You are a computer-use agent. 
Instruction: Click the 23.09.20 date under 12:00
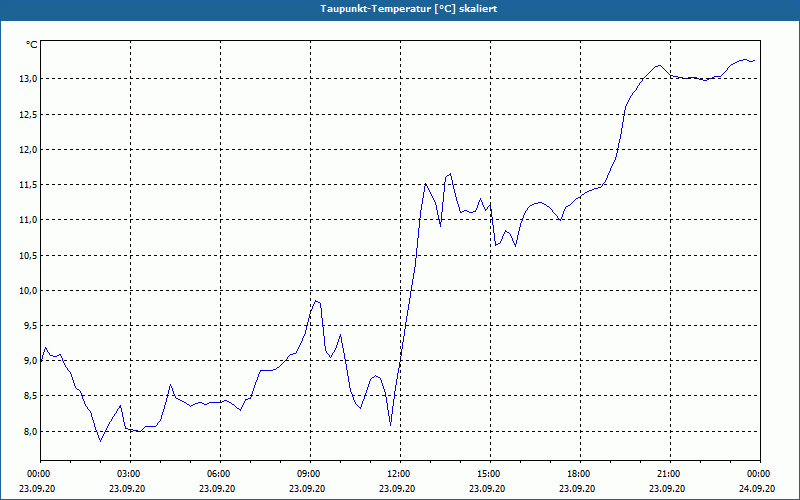point(397,488)
